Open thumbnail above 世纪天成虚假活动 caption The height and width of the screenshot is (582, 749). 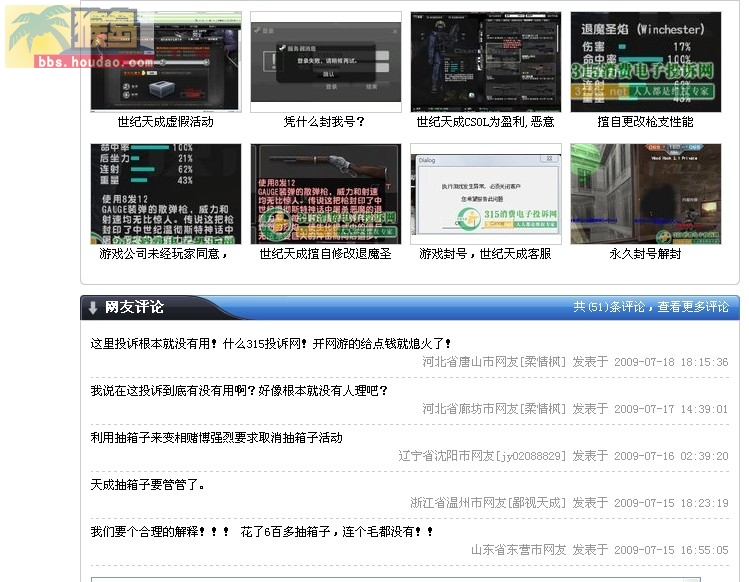click(166, 62)
